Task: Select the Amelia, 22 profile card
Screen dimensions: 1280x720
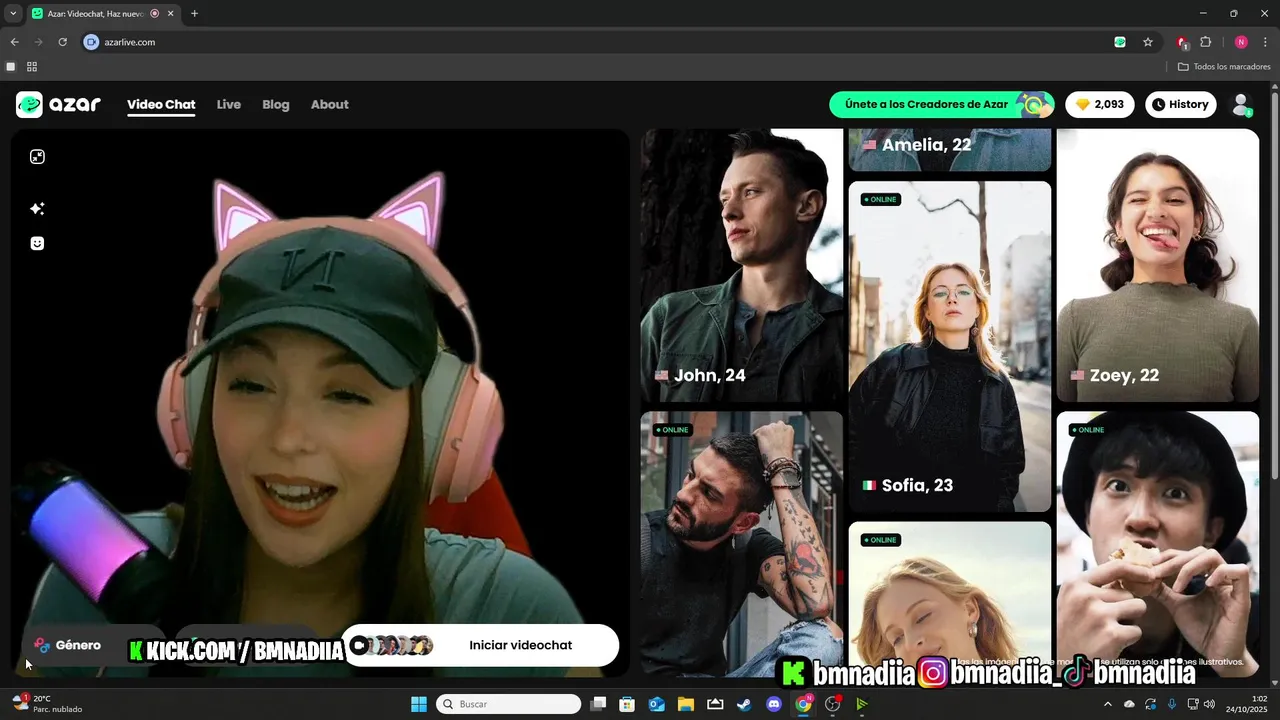Action: (x=950, y=150)
